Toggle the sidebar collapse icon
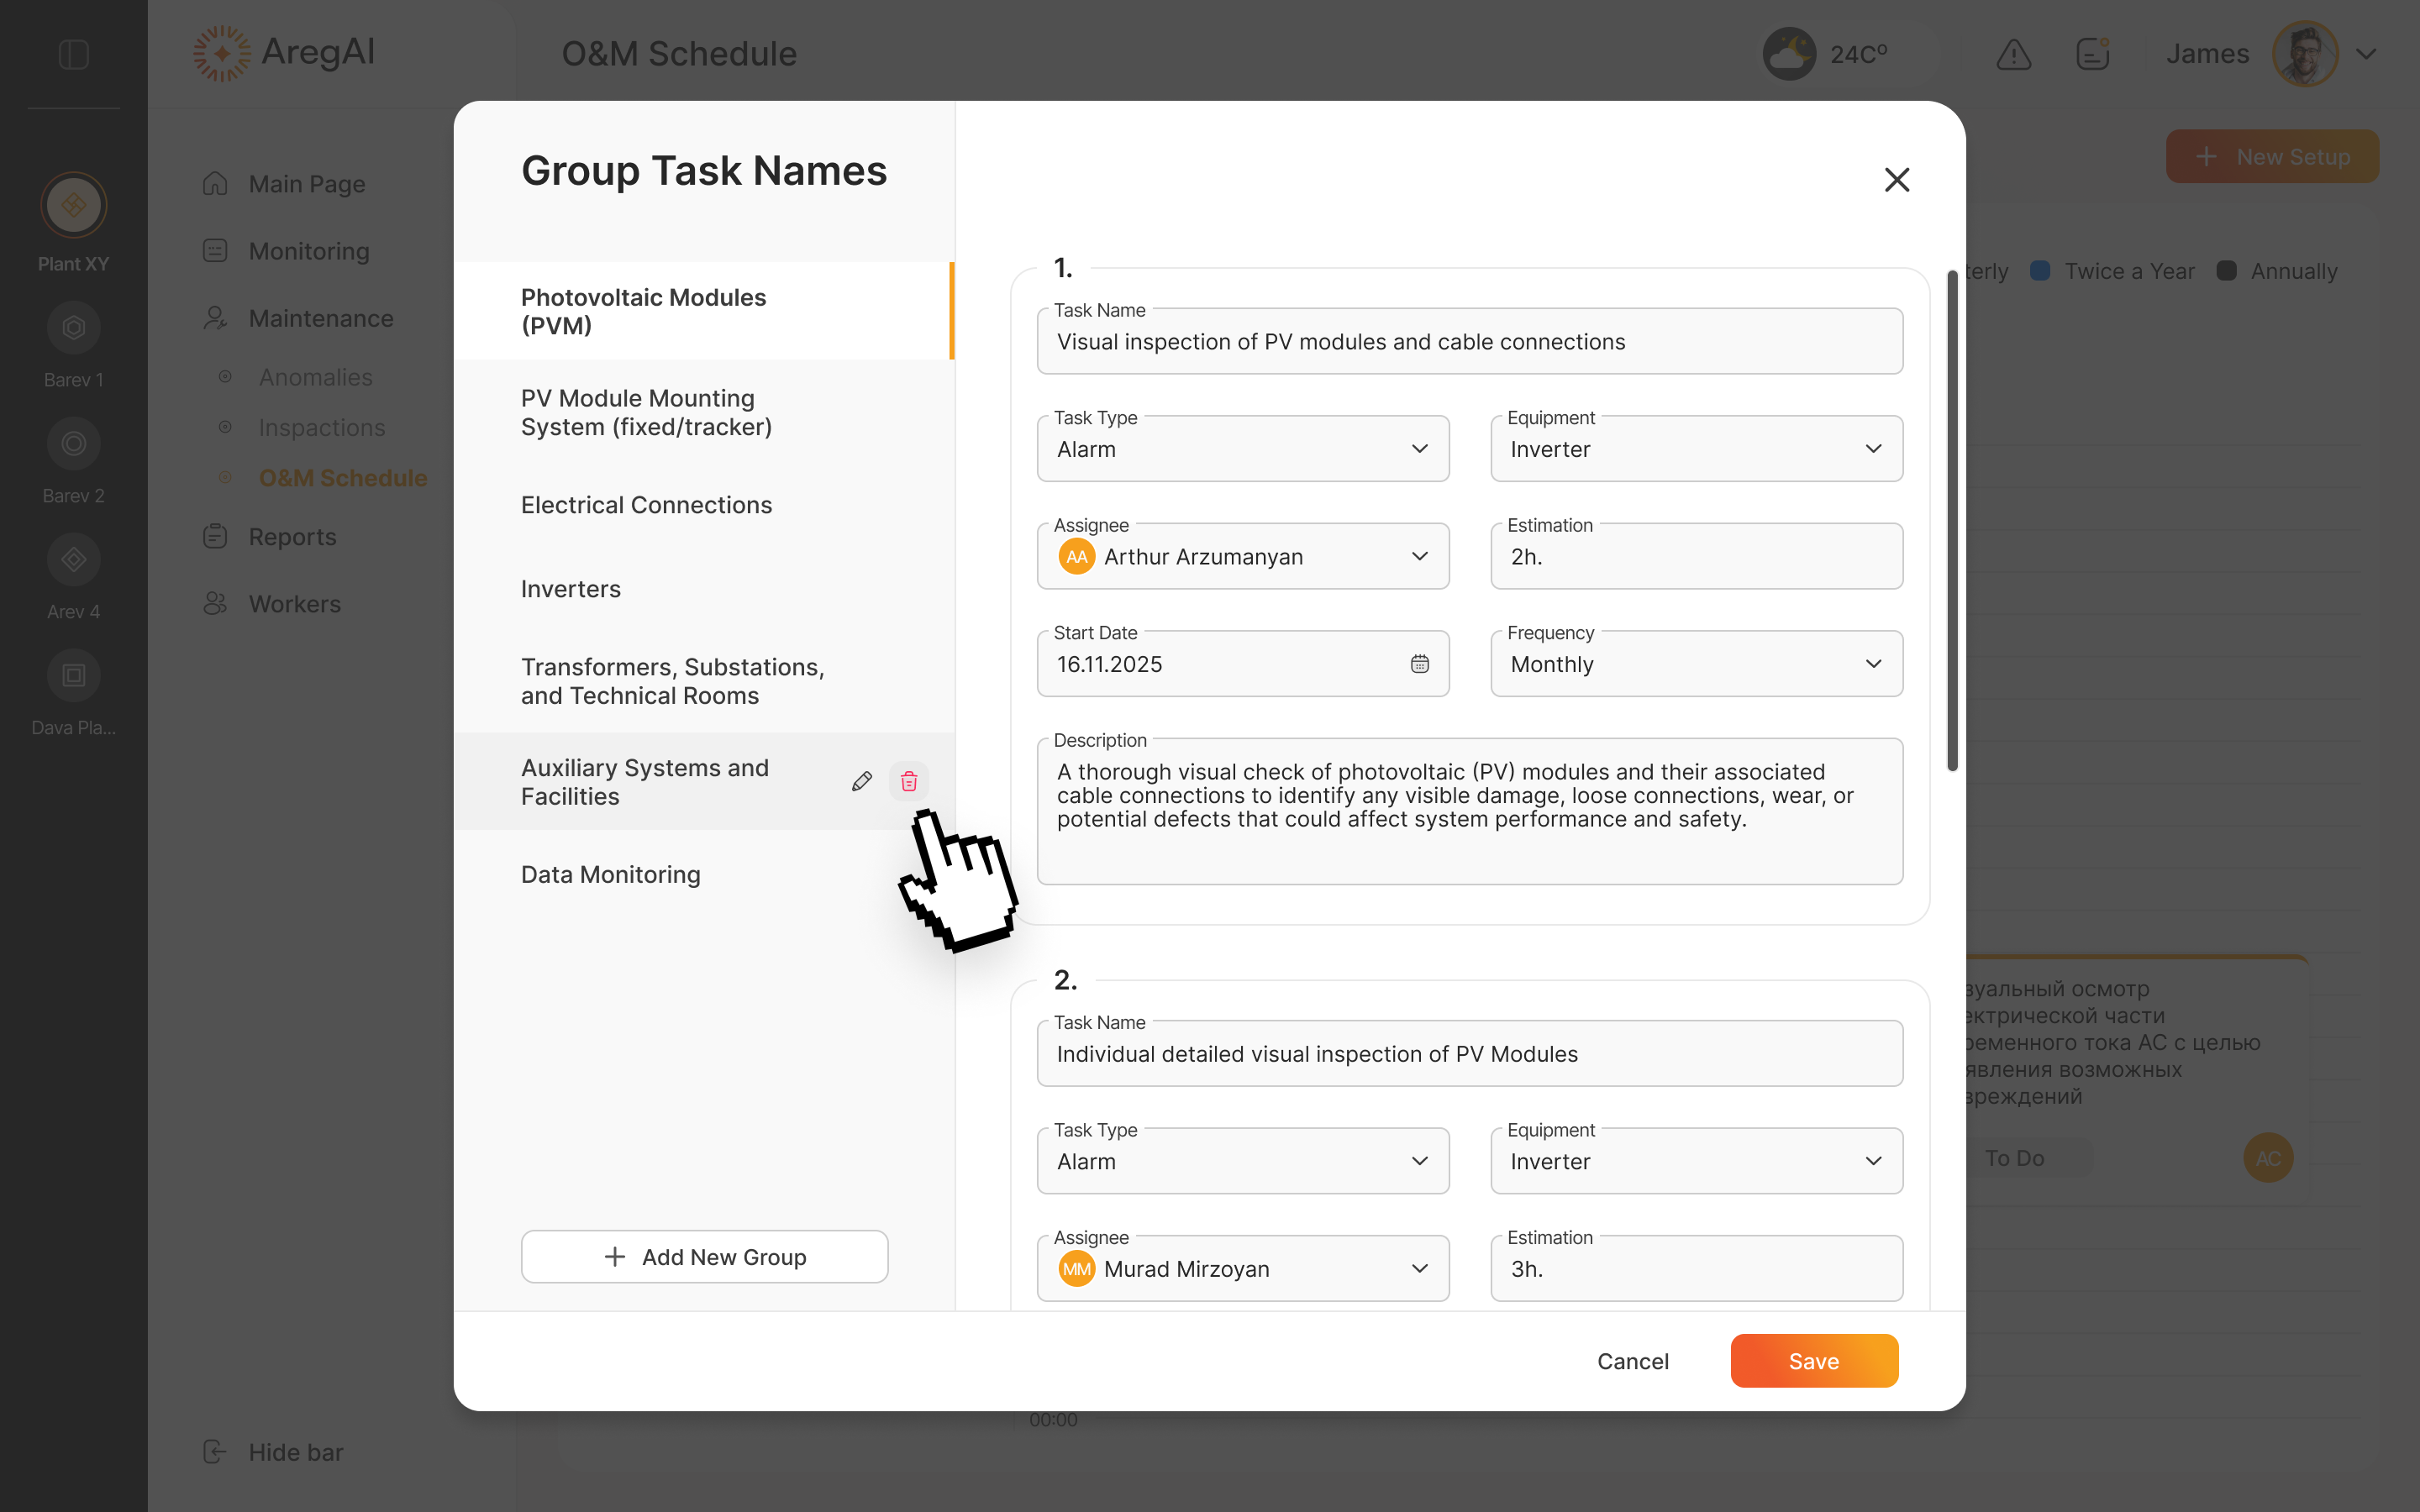This screenshot has width=2420, height=1512. (73, 54)
